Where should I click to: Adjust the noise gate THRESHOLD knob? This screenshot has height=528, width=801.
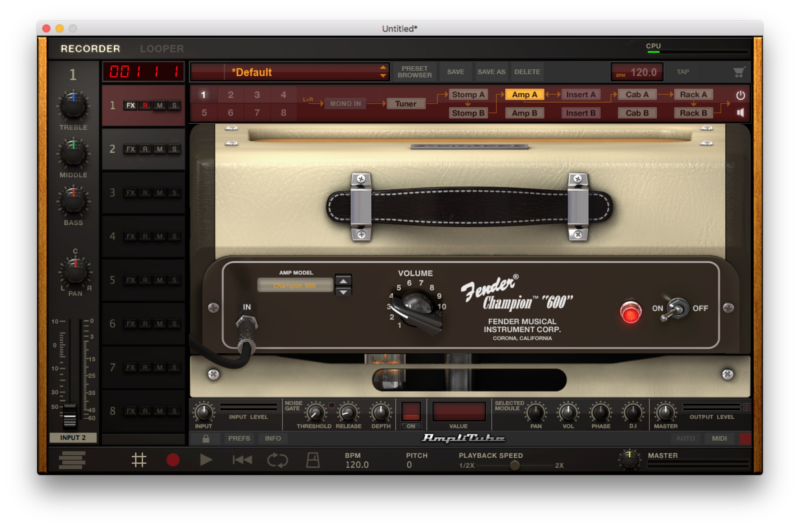coord(315,412)
